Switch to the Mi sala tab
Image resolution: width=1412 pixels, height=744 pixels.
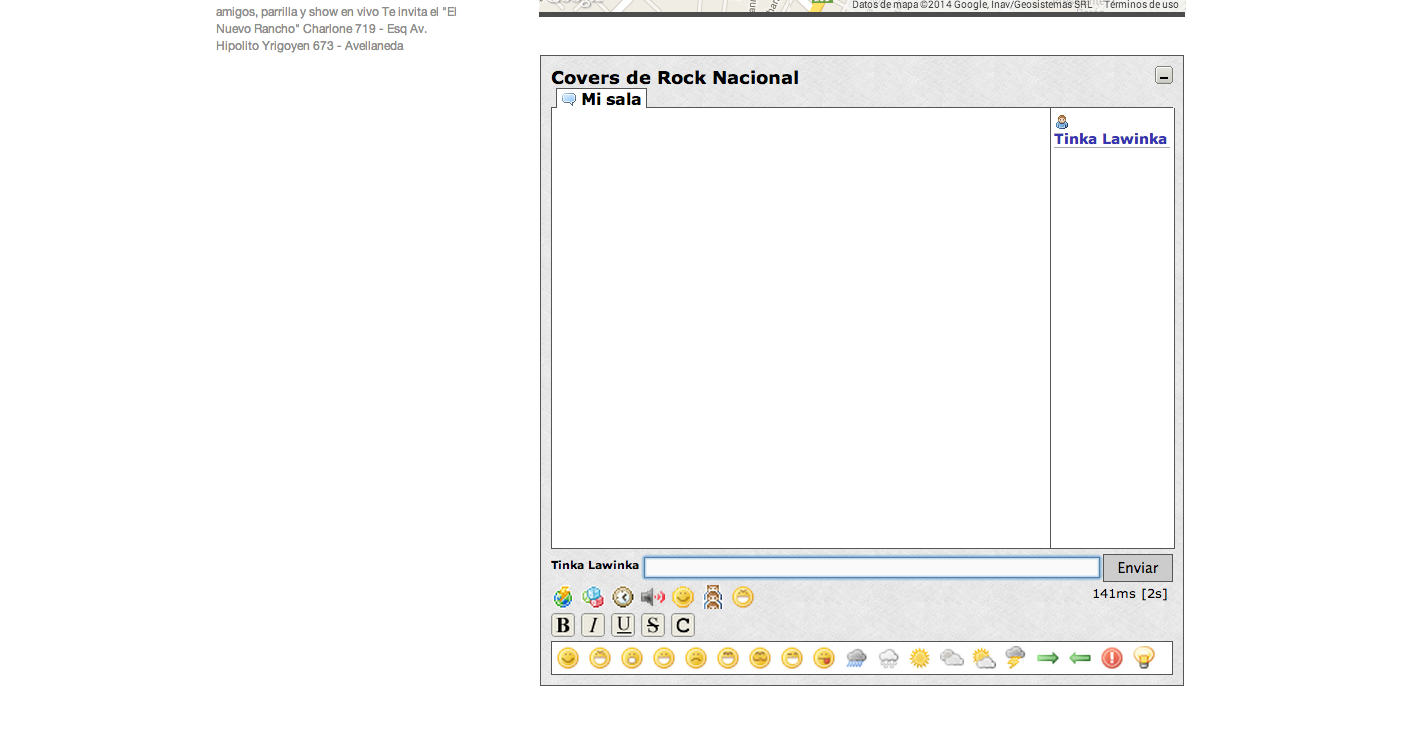(x=602, y=99)
